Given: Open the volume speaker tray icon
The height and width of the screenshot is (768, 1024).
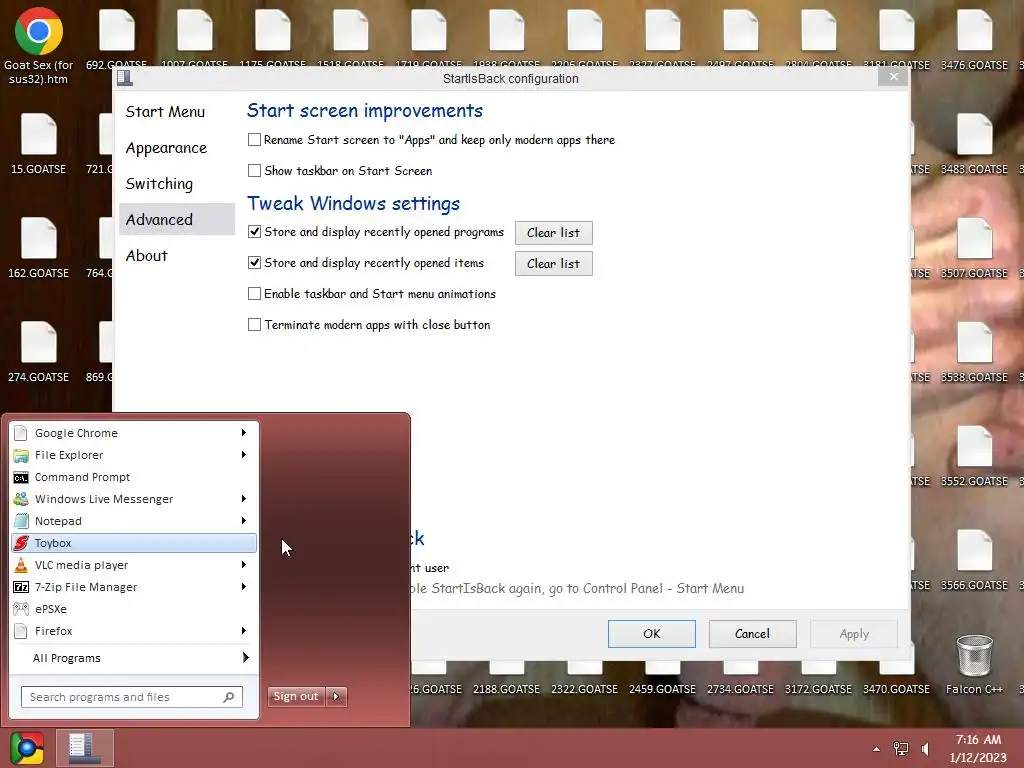Looking at the screenshot, I should pos(925,748).
